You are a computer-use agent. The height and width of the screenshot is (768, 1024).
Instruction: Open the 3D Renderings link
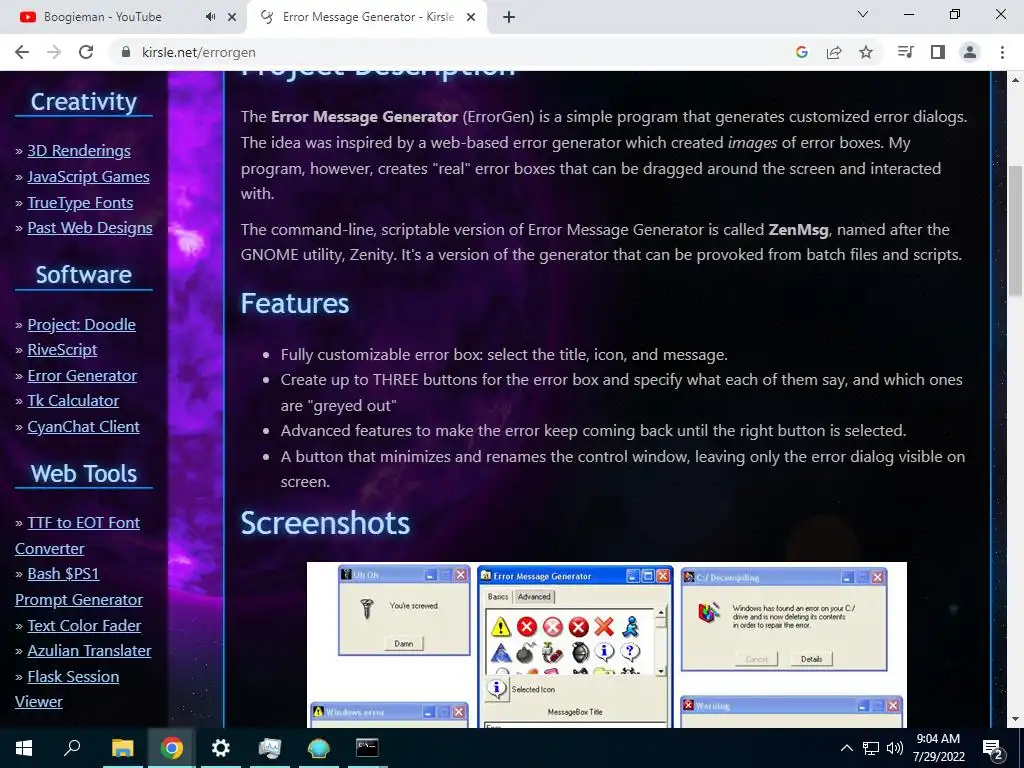coord(79,151)
